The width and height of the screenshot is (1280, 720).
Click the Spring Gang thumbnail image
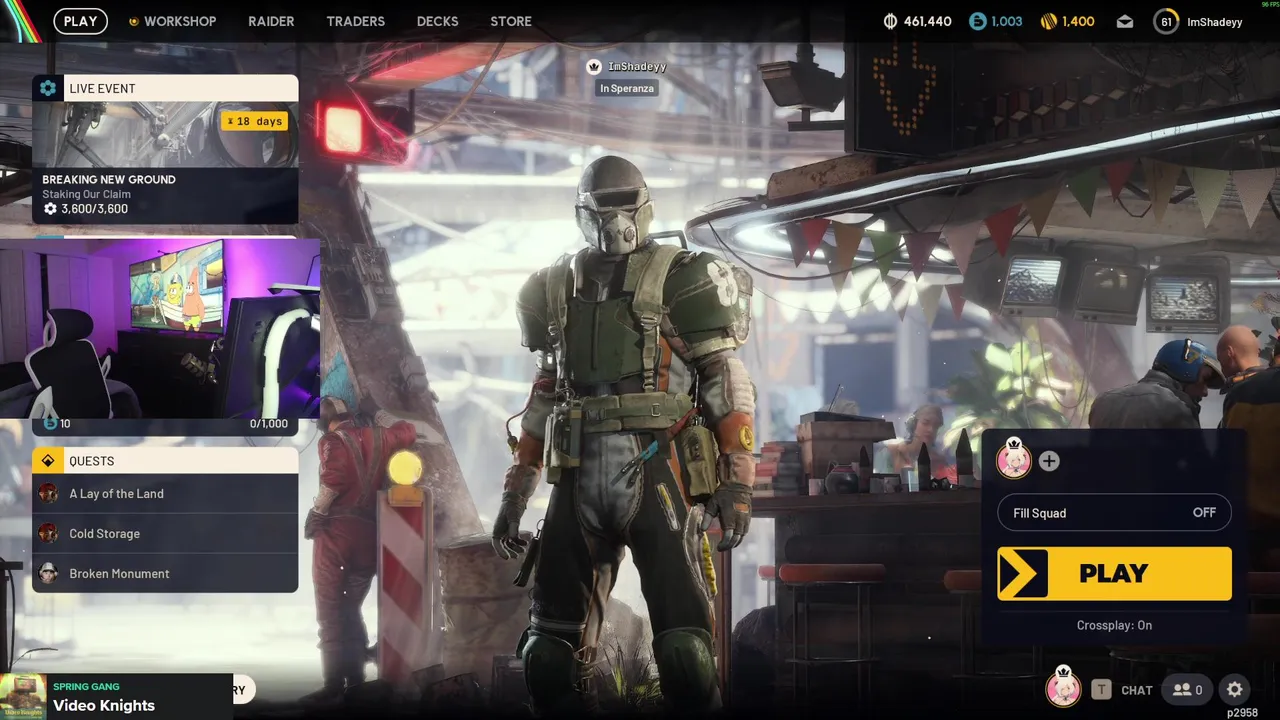pos(23,697)
